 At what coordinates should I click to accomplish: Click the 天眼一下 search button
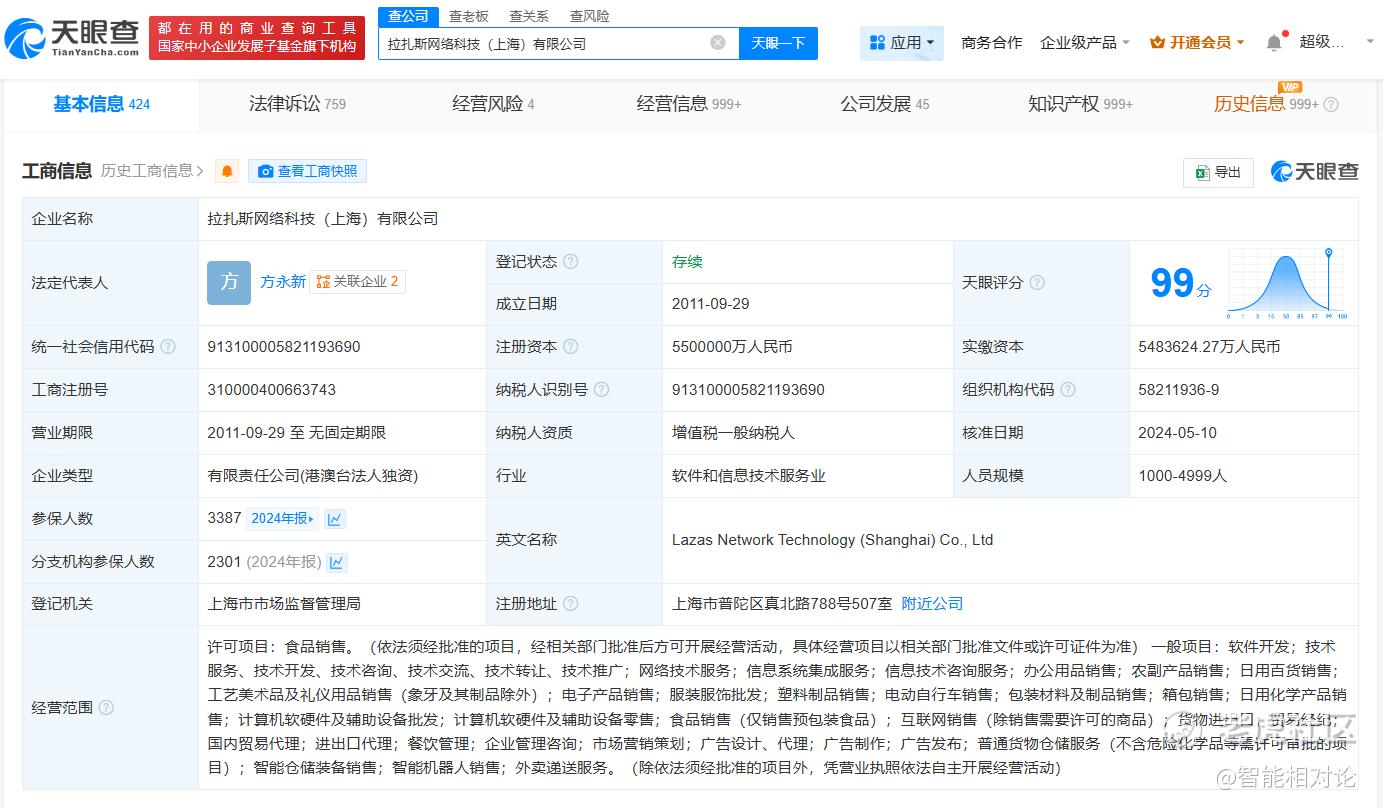point(778,43)
